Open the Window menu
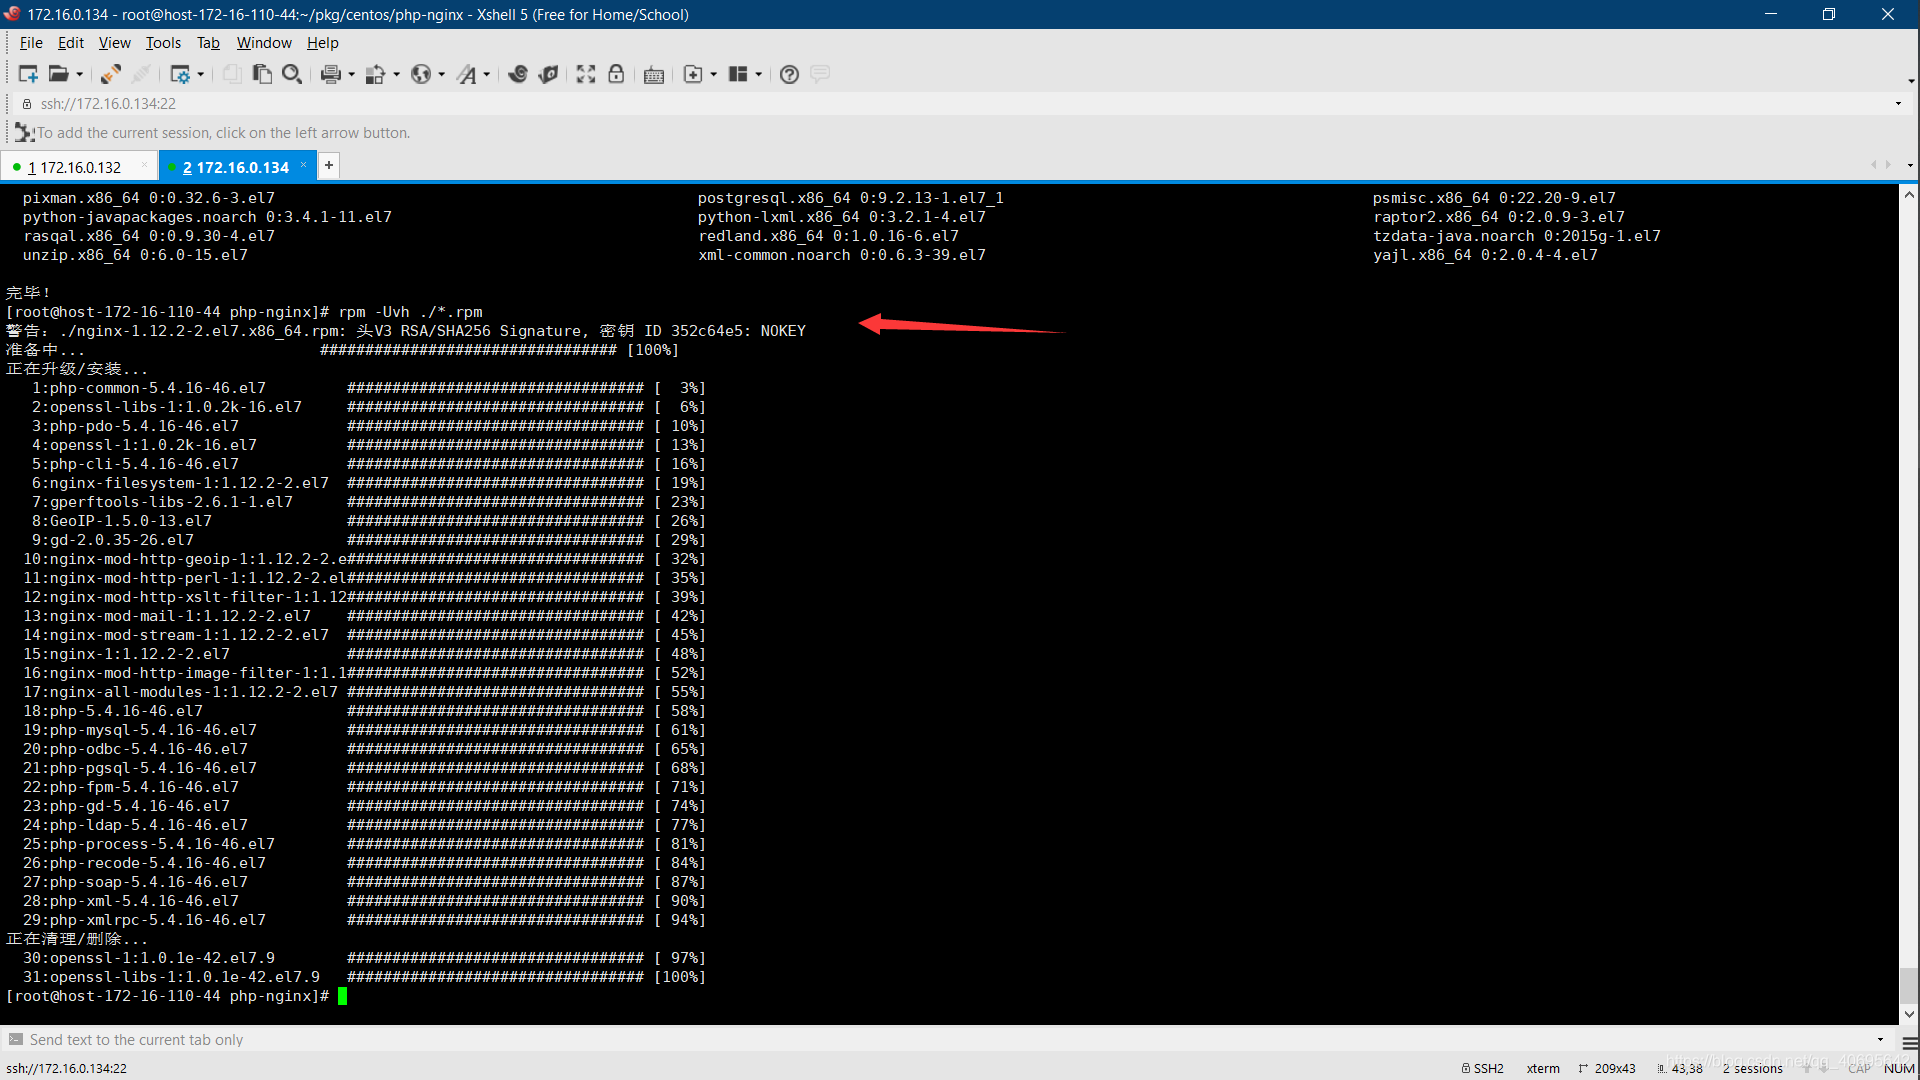This screenshot has width=1920, height=1080. tap(264, 43)
